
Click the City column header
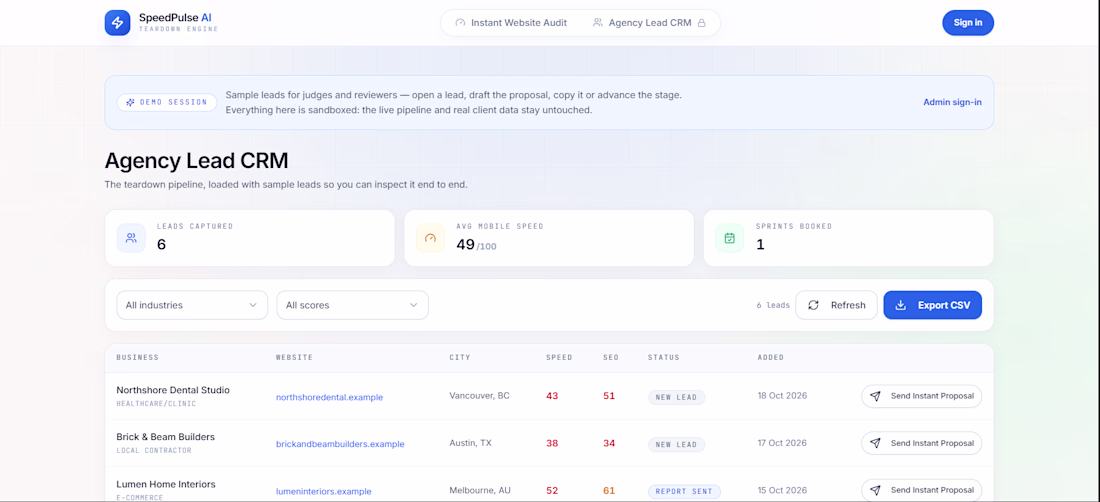point(460,358)
